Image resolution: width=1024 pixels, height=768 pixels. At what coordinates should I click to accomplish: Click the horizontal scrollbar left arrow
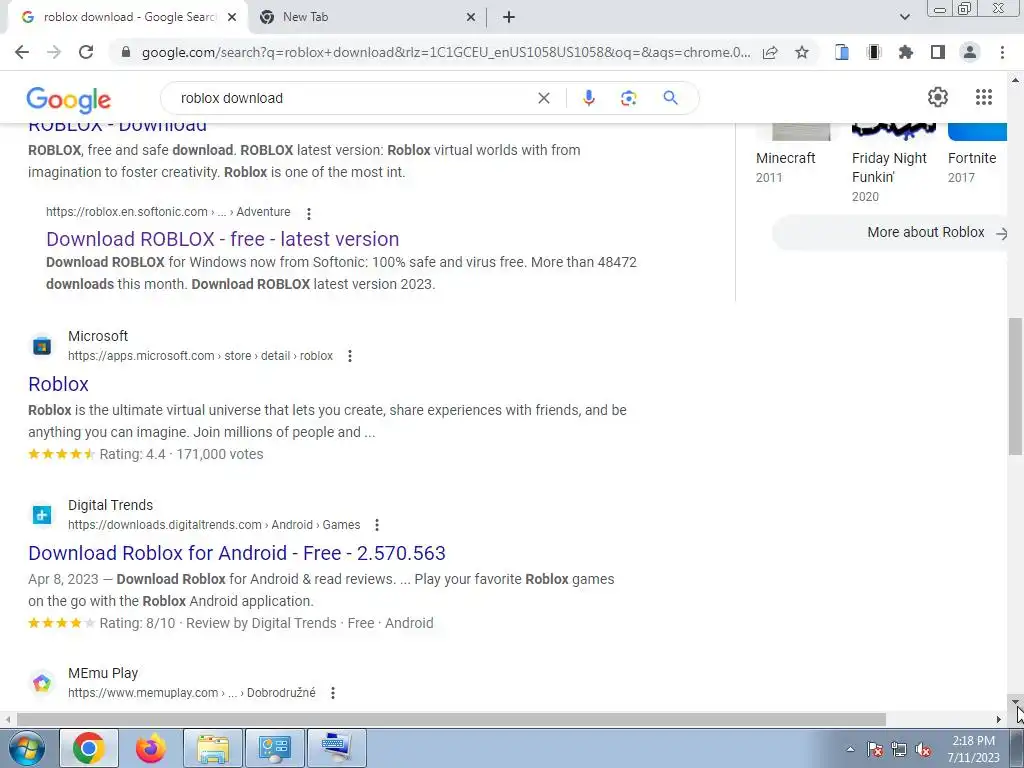coord(8,719)
